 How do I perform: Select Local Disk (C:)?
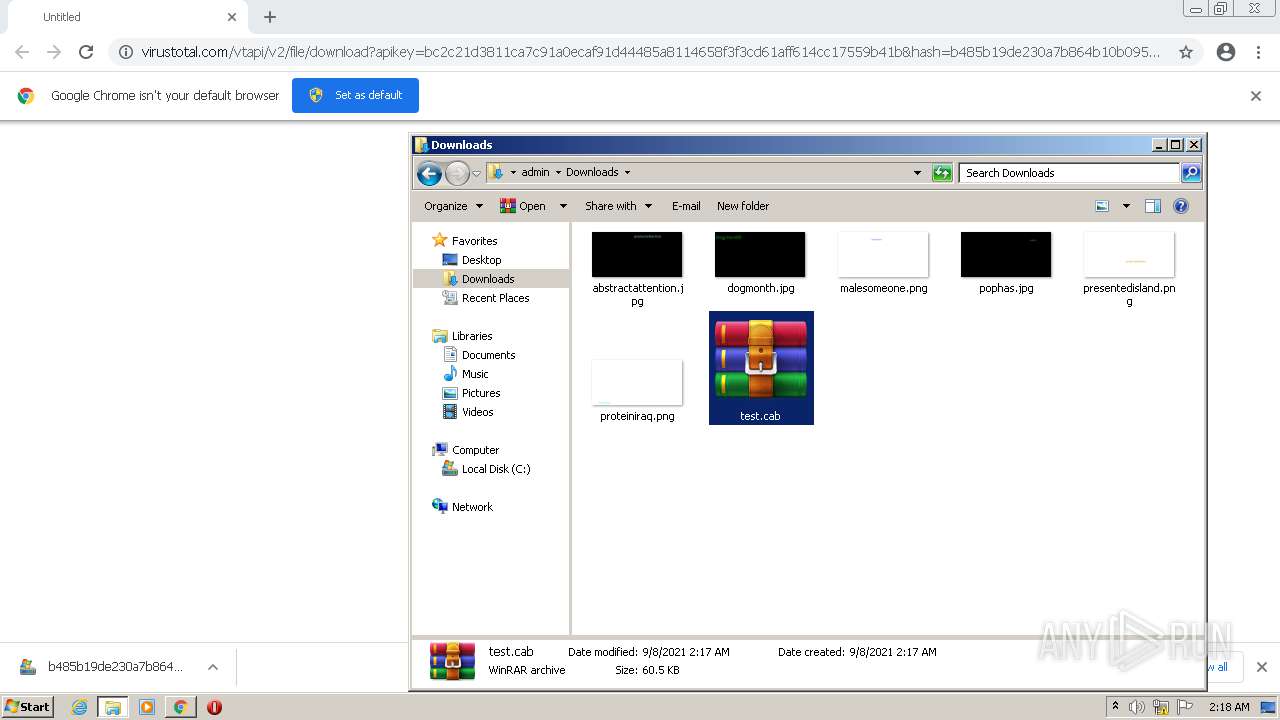pyautogui.click(x=496, y=469)
